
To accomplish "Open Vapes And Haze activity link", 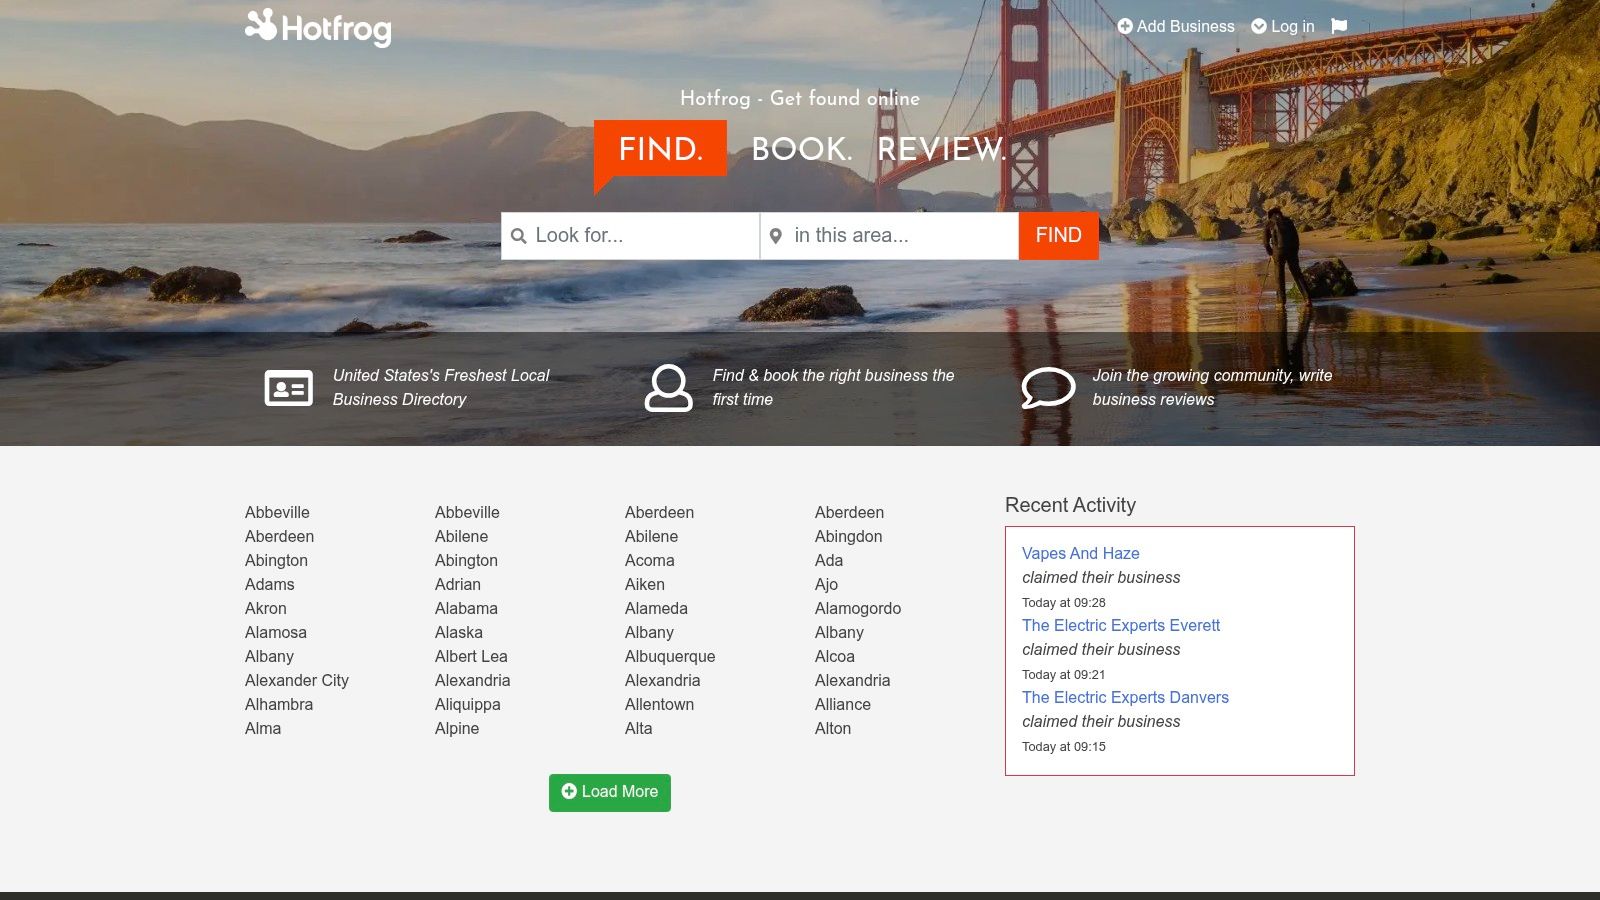I will click(x=1081, y=553).
